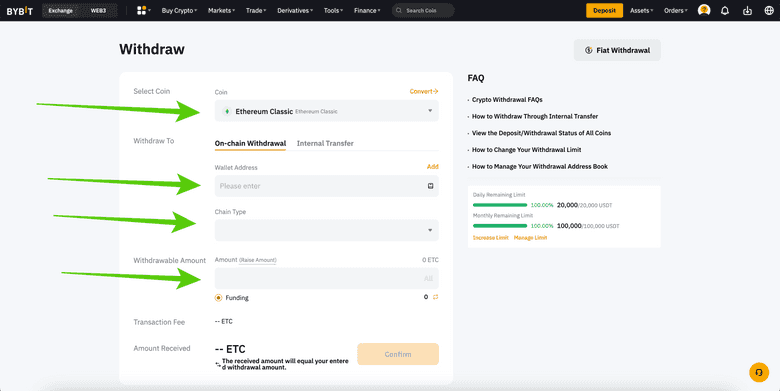Open the Crypto Withdrawal FAQs link
The image size is (780, 391).
point(507,99)
